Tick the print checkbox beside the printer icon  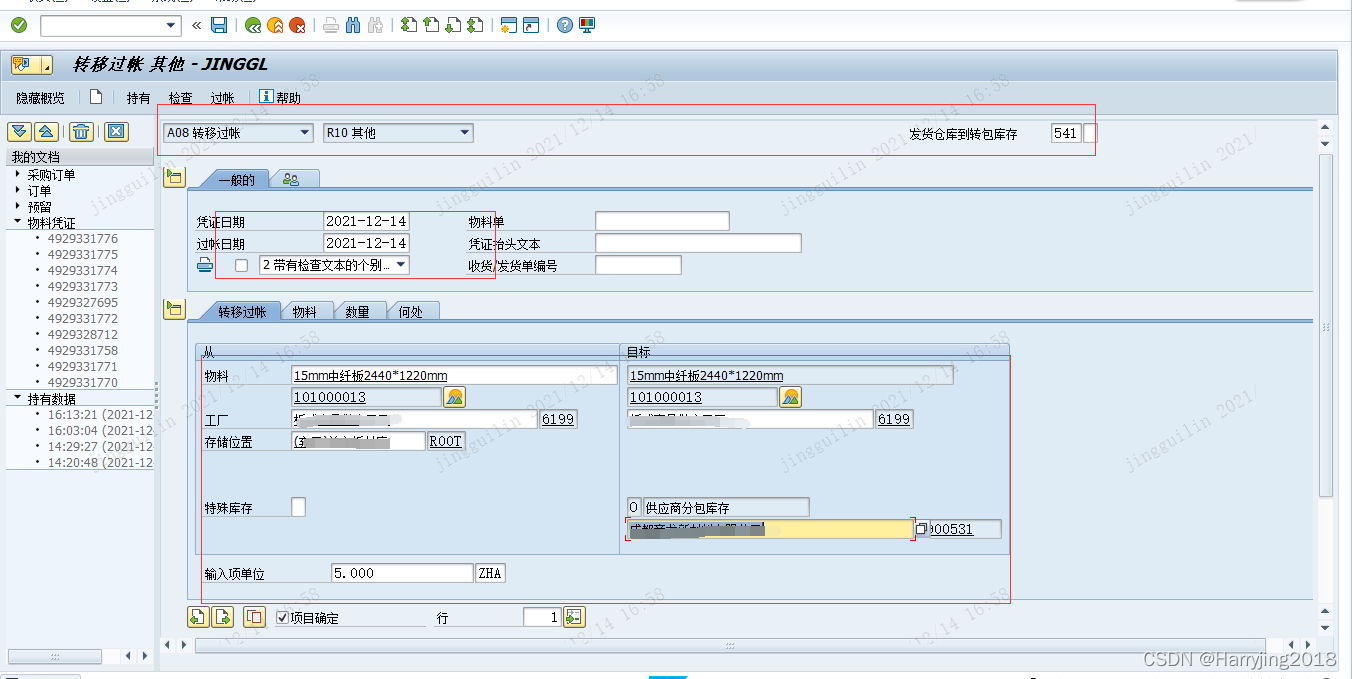(241, 265)
